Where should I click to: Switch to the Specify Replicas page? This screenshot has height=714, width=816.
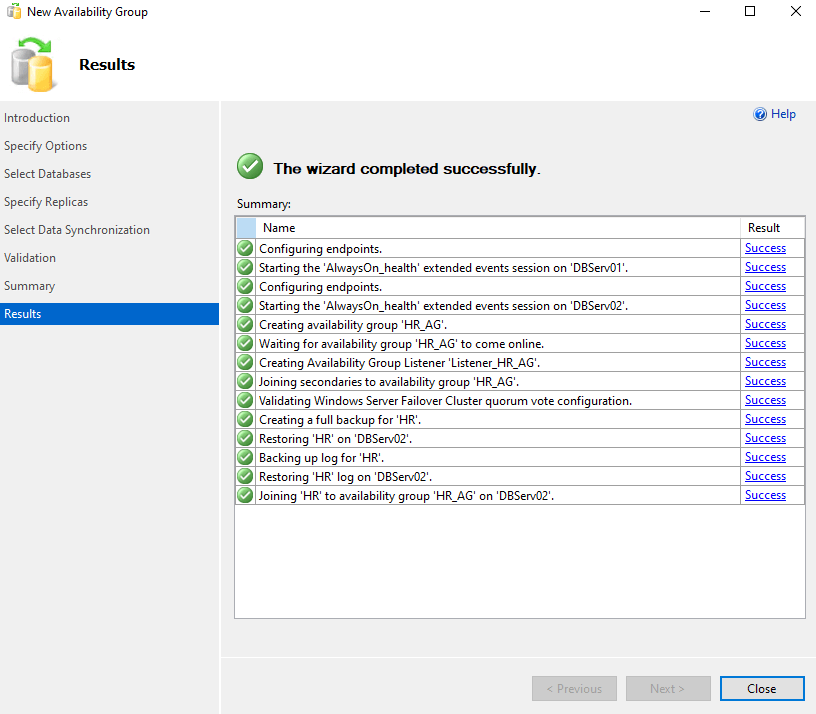point(46,202)
